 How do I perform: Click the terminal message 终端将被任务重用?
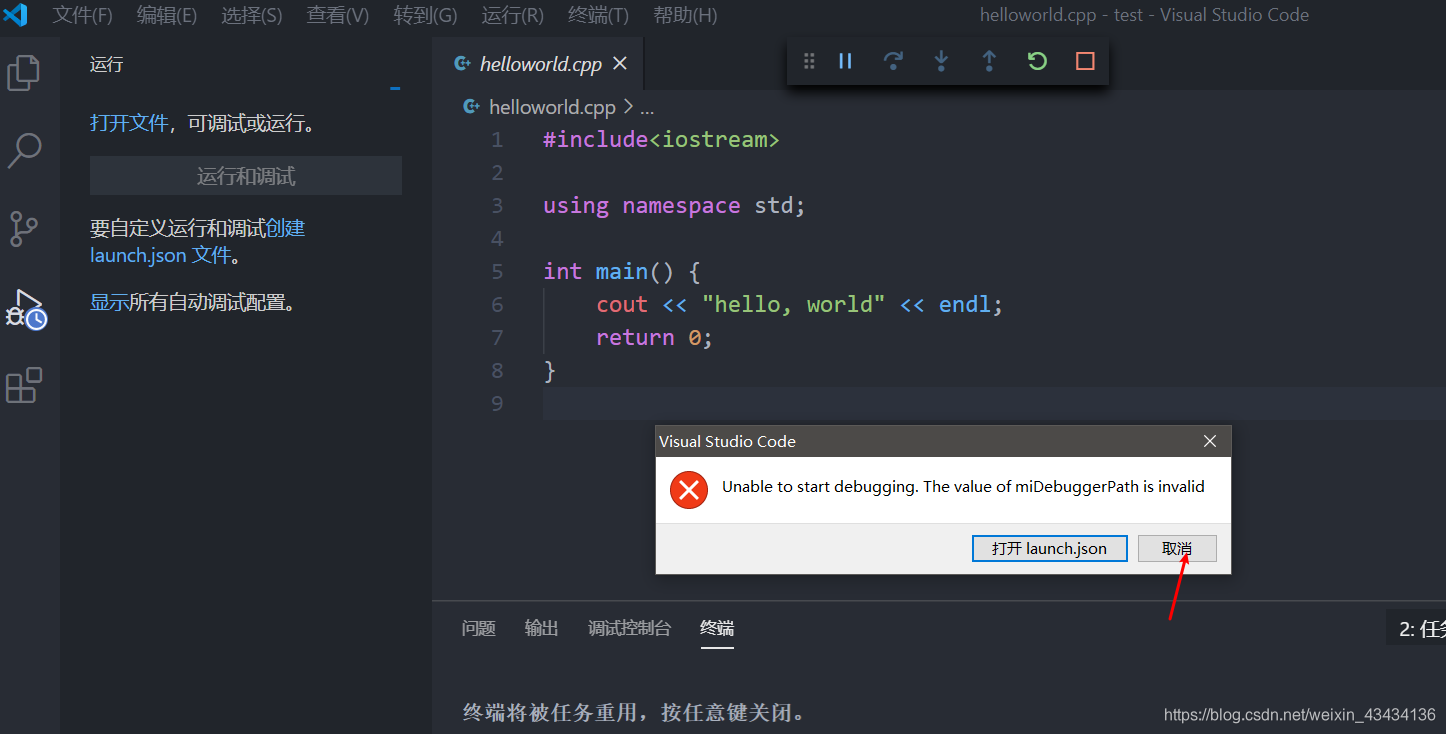click(x=634, y=712)
